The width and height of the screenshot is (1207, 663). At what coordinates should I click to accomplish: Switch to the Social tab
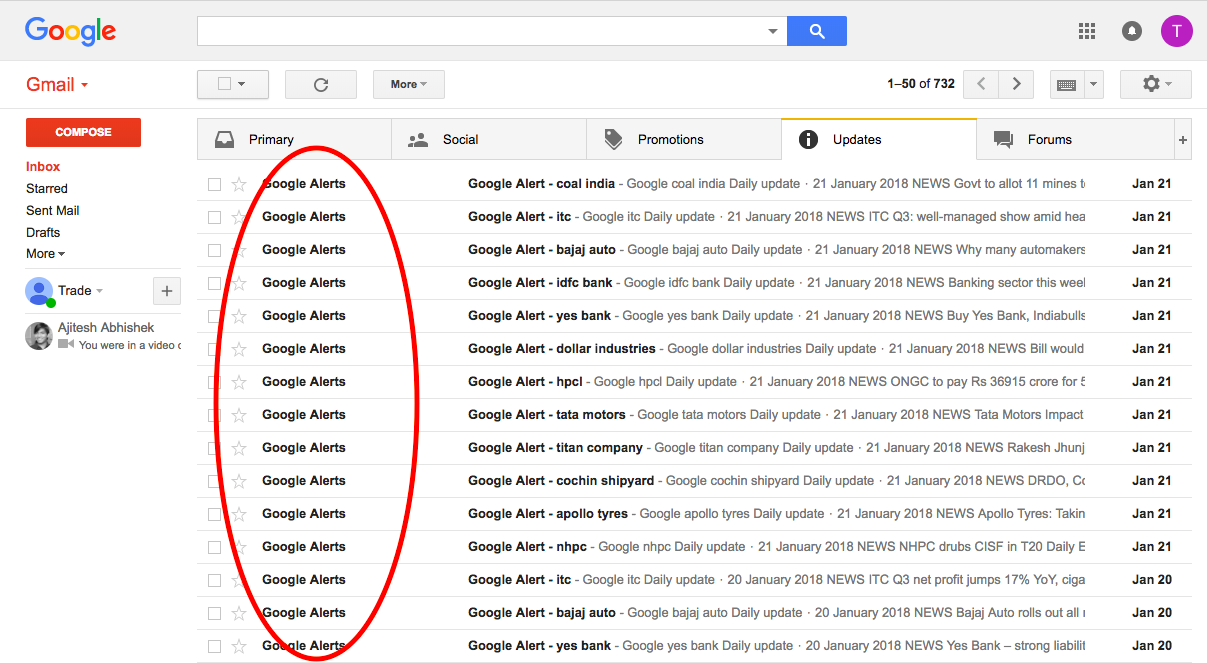489,138
